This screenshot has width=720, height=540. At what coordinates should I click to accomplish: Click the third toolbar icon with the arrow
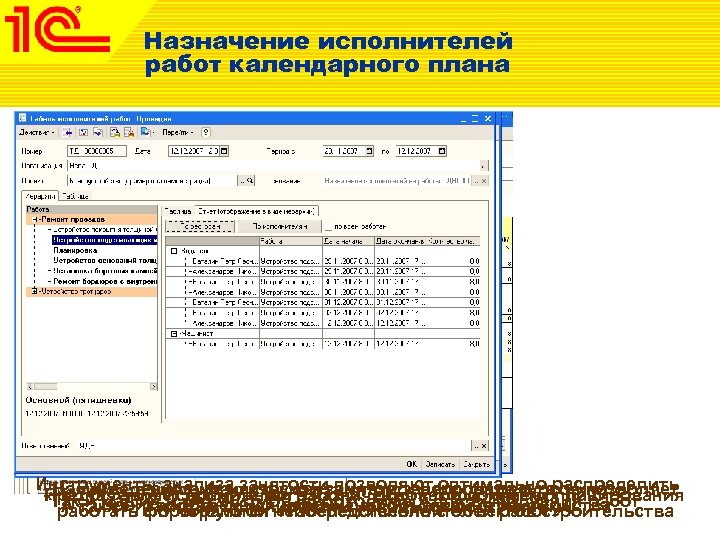[98, 133]
